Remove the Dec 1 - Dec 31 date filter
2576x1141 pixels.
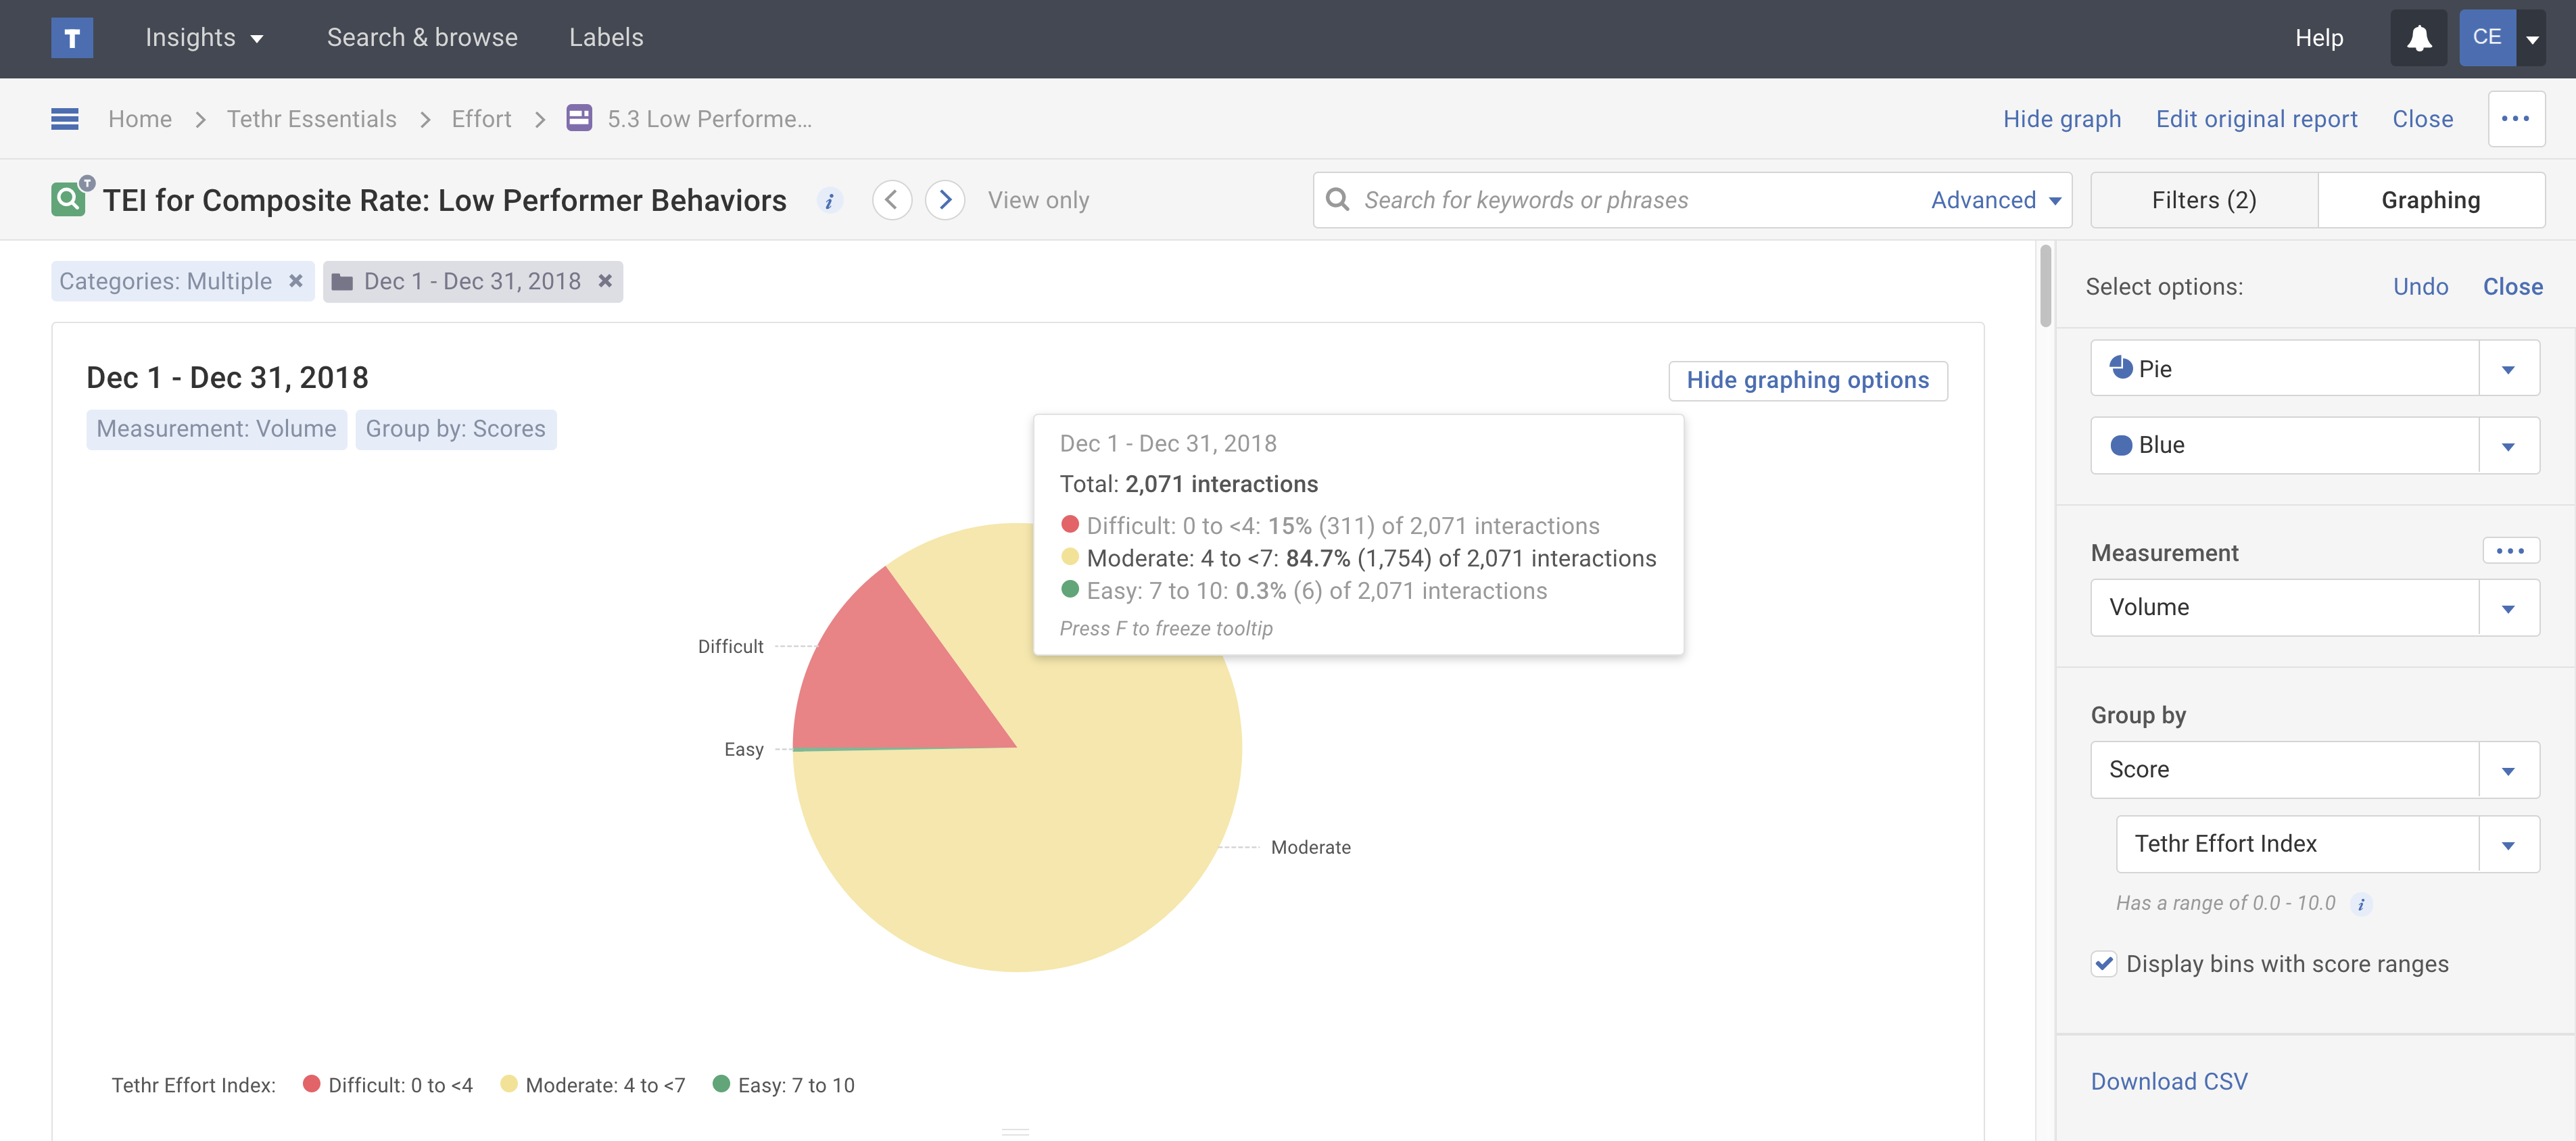tap(605, 281)
